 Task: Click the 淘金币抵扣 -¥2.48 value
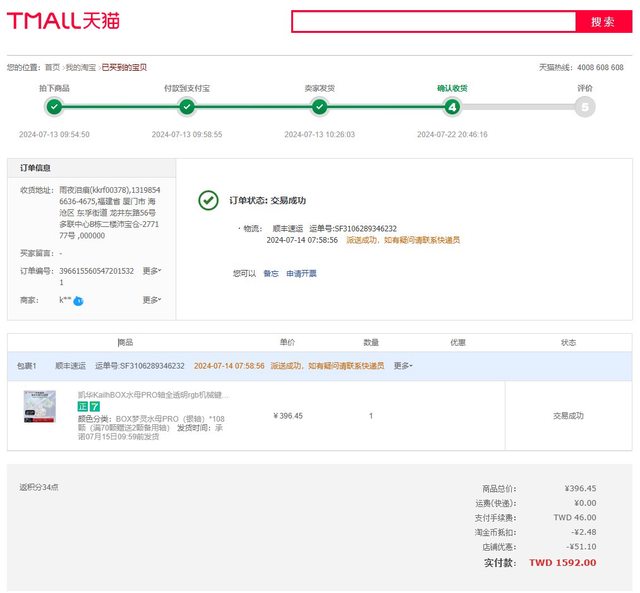(584, 532)
